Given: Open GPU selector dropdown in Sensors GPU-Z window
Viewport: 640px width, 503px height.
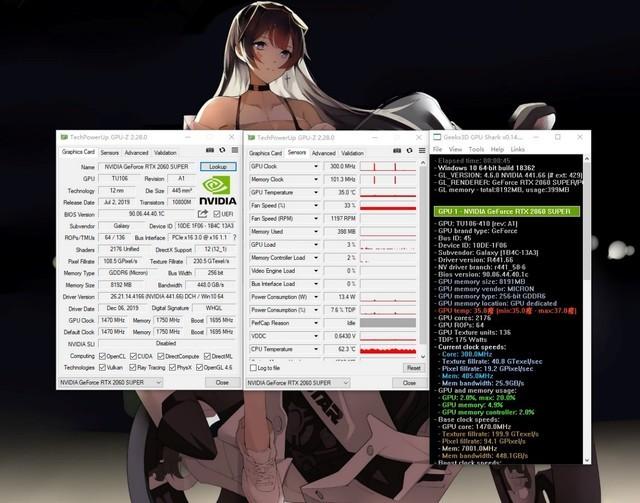Looking at the screenshot, I should click(298, 383).
